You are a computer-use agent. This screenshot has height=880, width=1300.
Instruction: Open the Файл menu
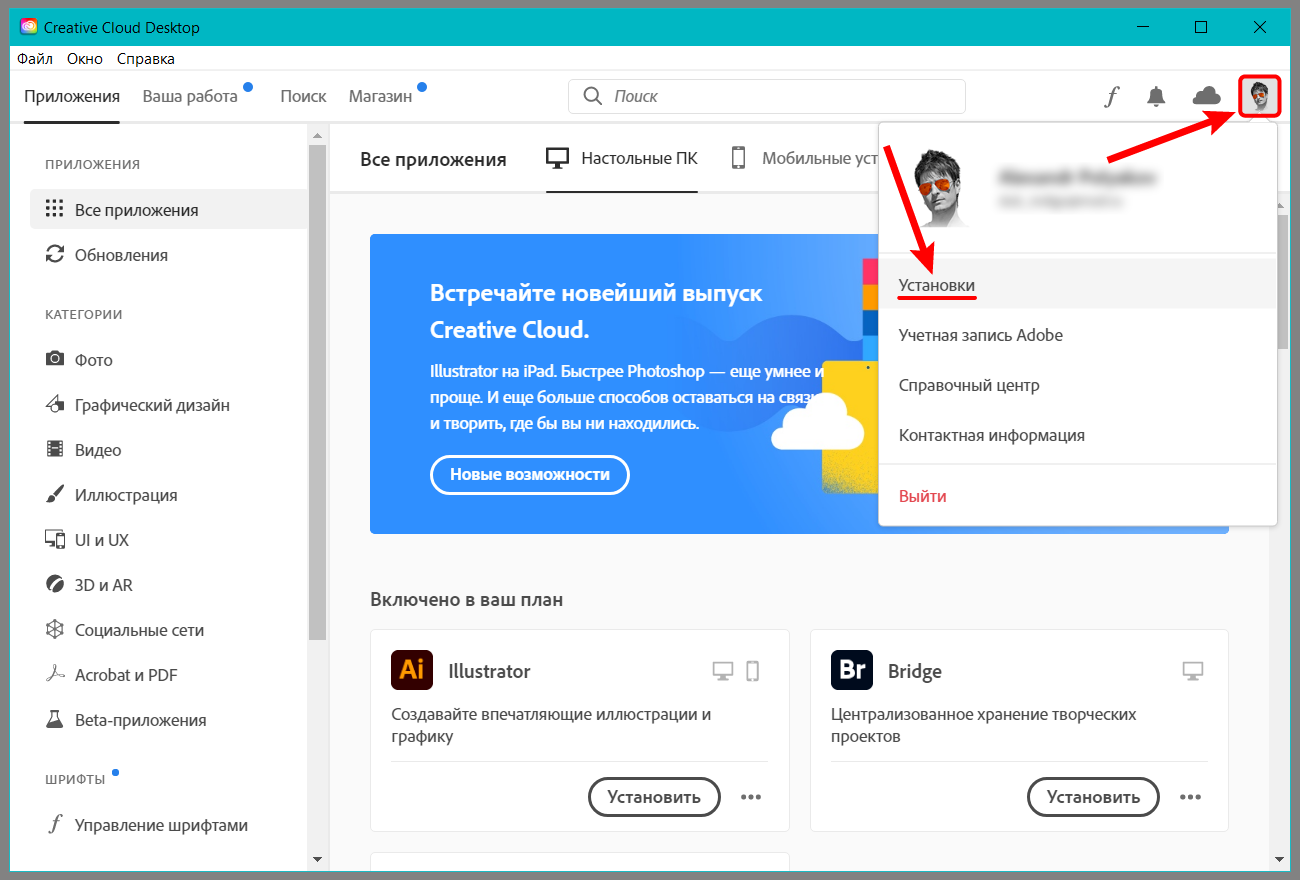coord(35,59)
